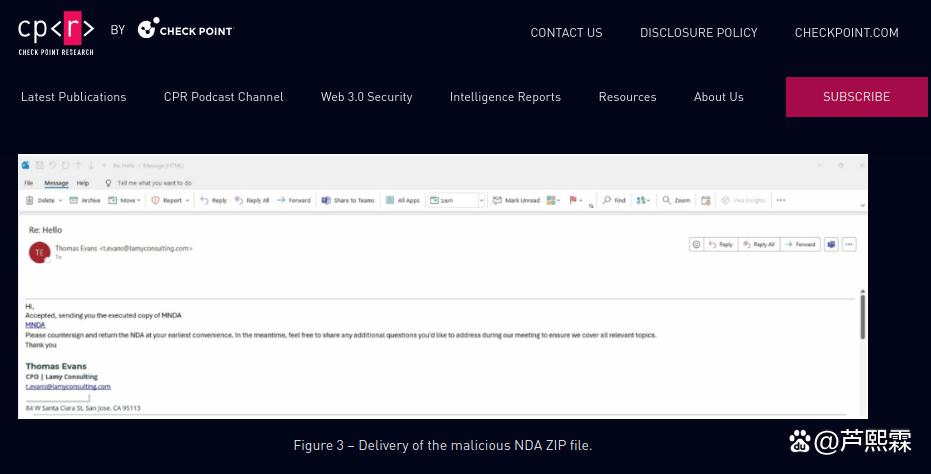
Task: Expand the Follow Up flag dropdown arrow
Action: 581,201
